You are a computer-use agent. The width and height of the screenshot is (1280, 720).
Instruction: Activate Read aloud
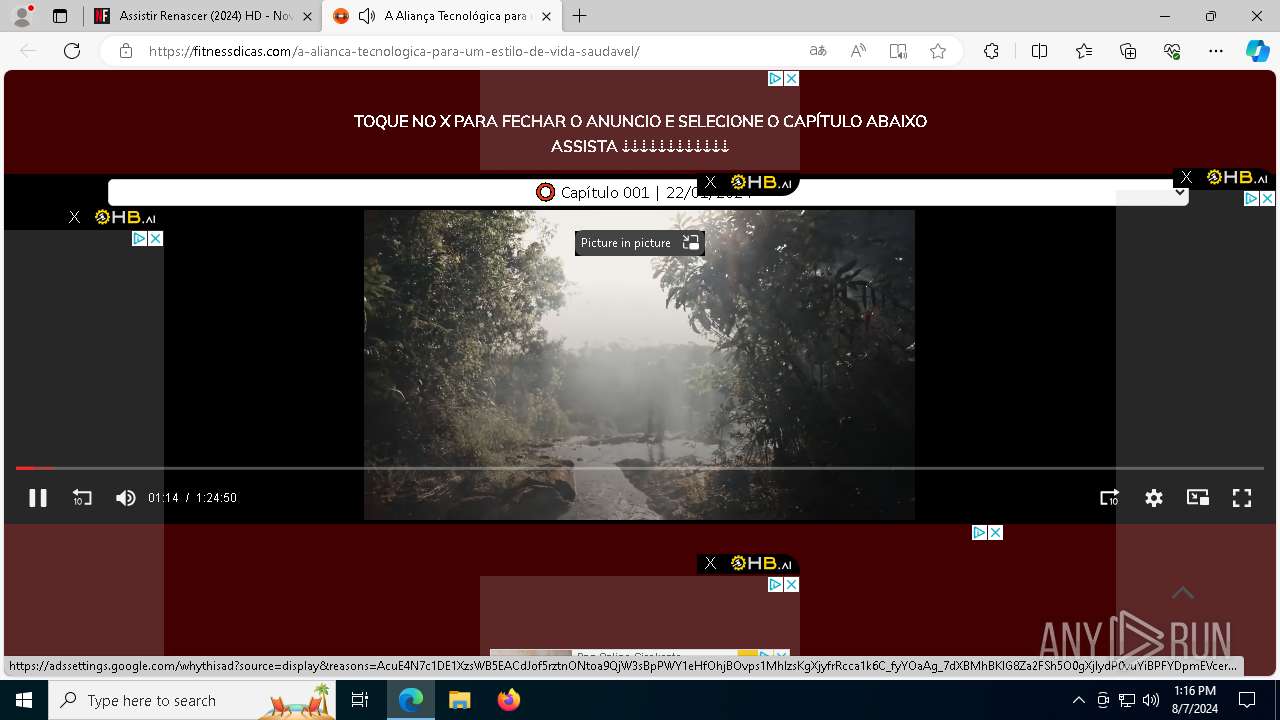point(858,51)
